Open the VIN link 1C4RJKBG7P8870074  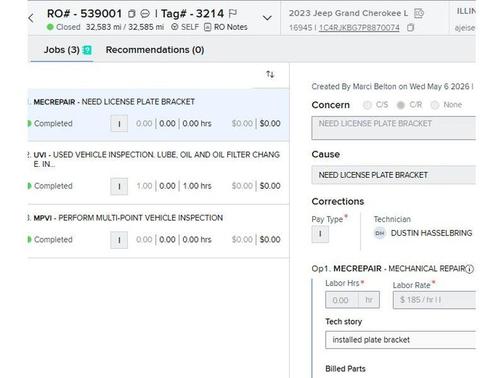359,28
